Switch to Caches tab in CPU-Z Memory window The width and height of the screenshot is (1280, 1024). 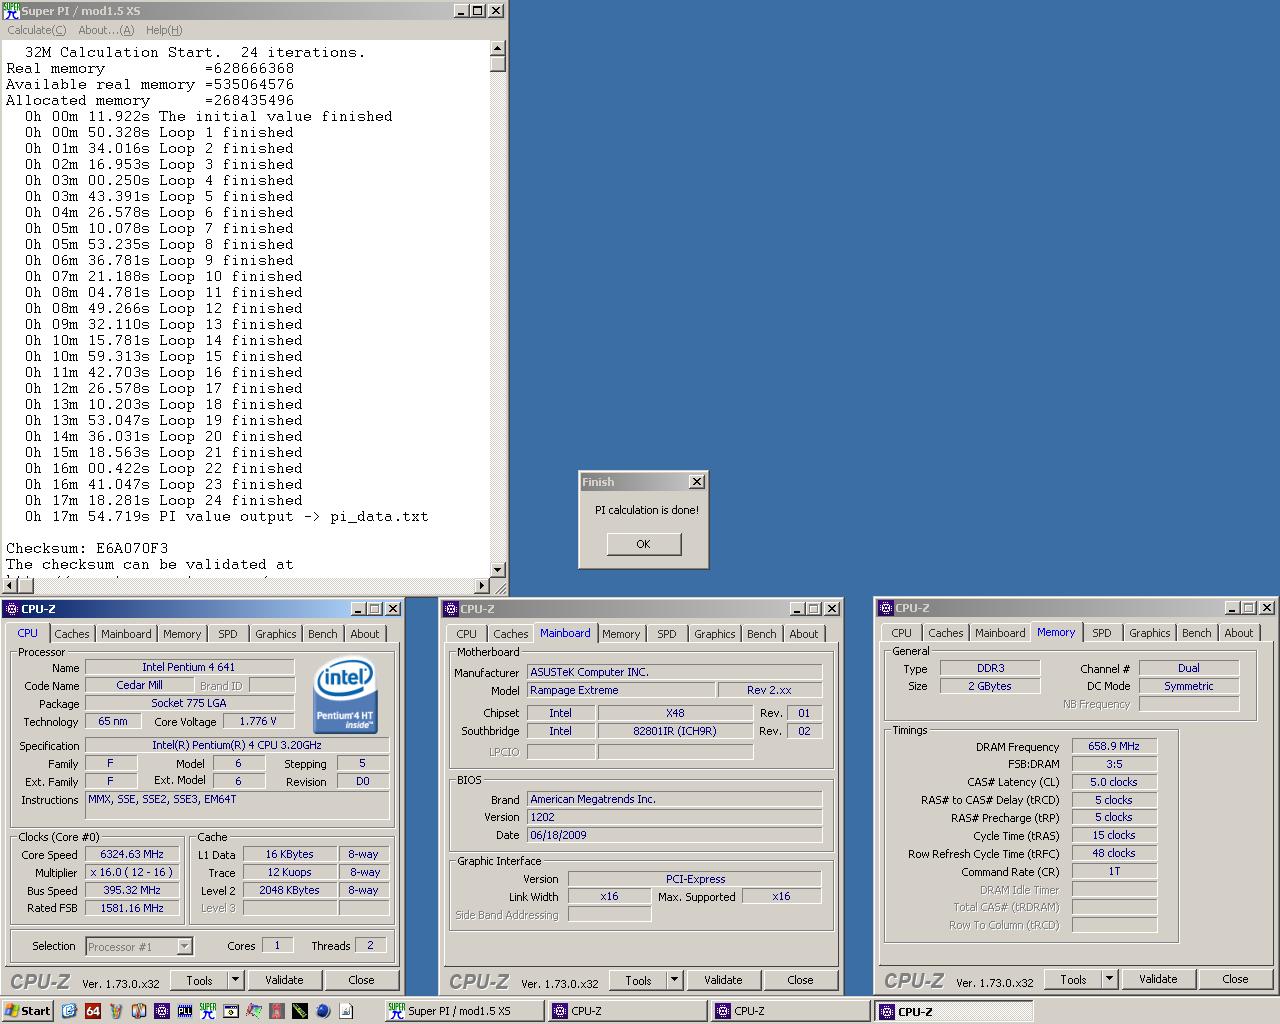pos(946,633)
